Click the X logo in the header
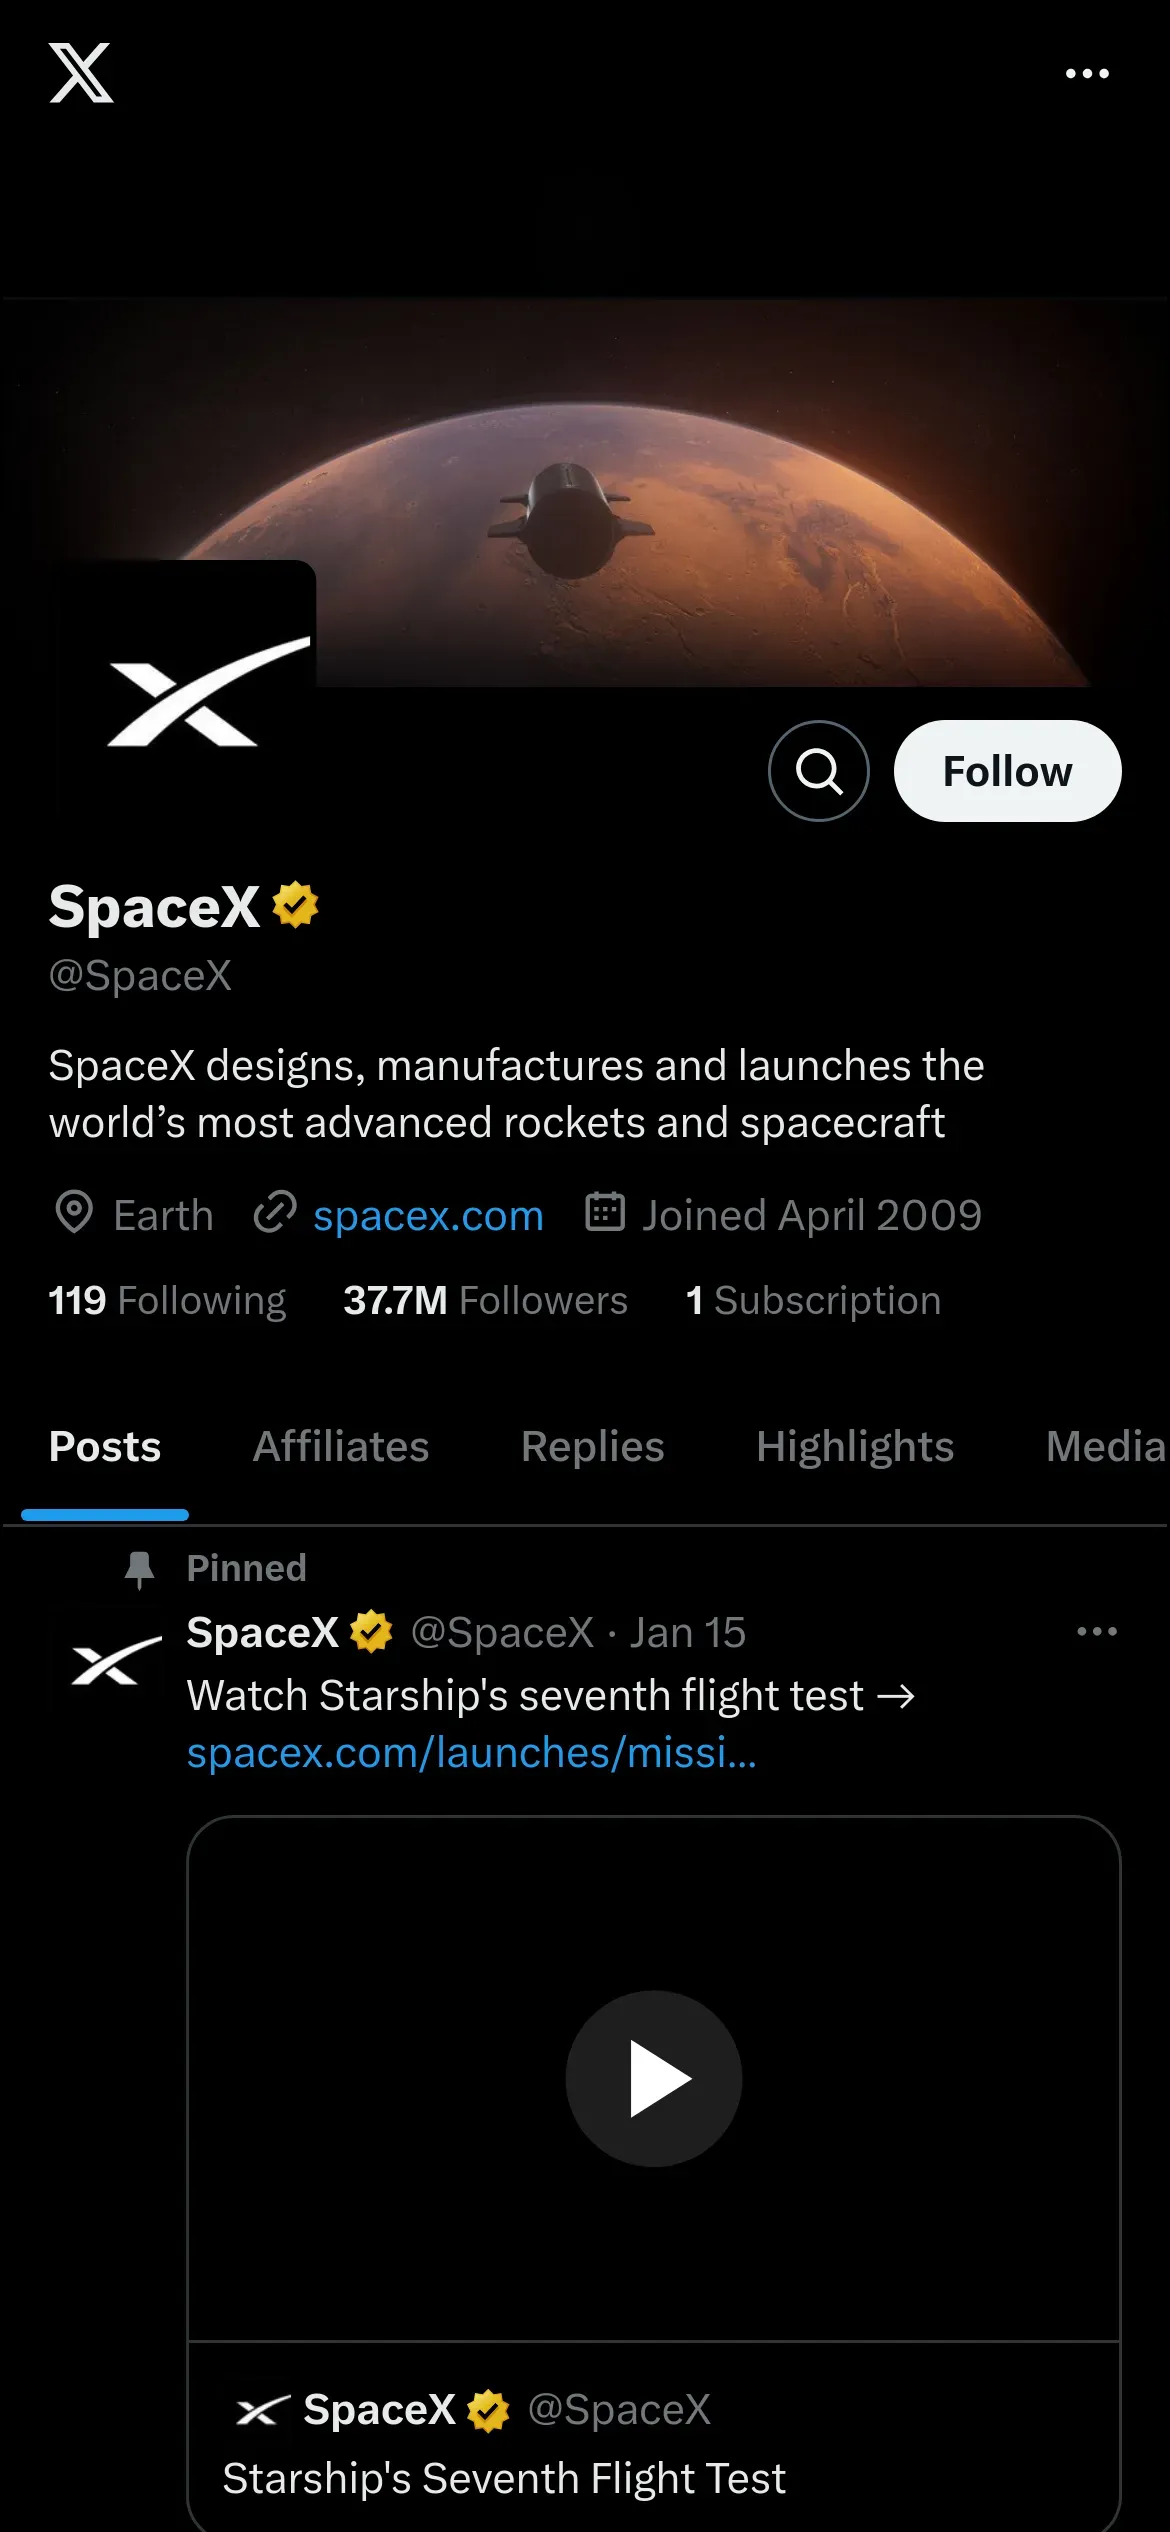 point(81,73)
